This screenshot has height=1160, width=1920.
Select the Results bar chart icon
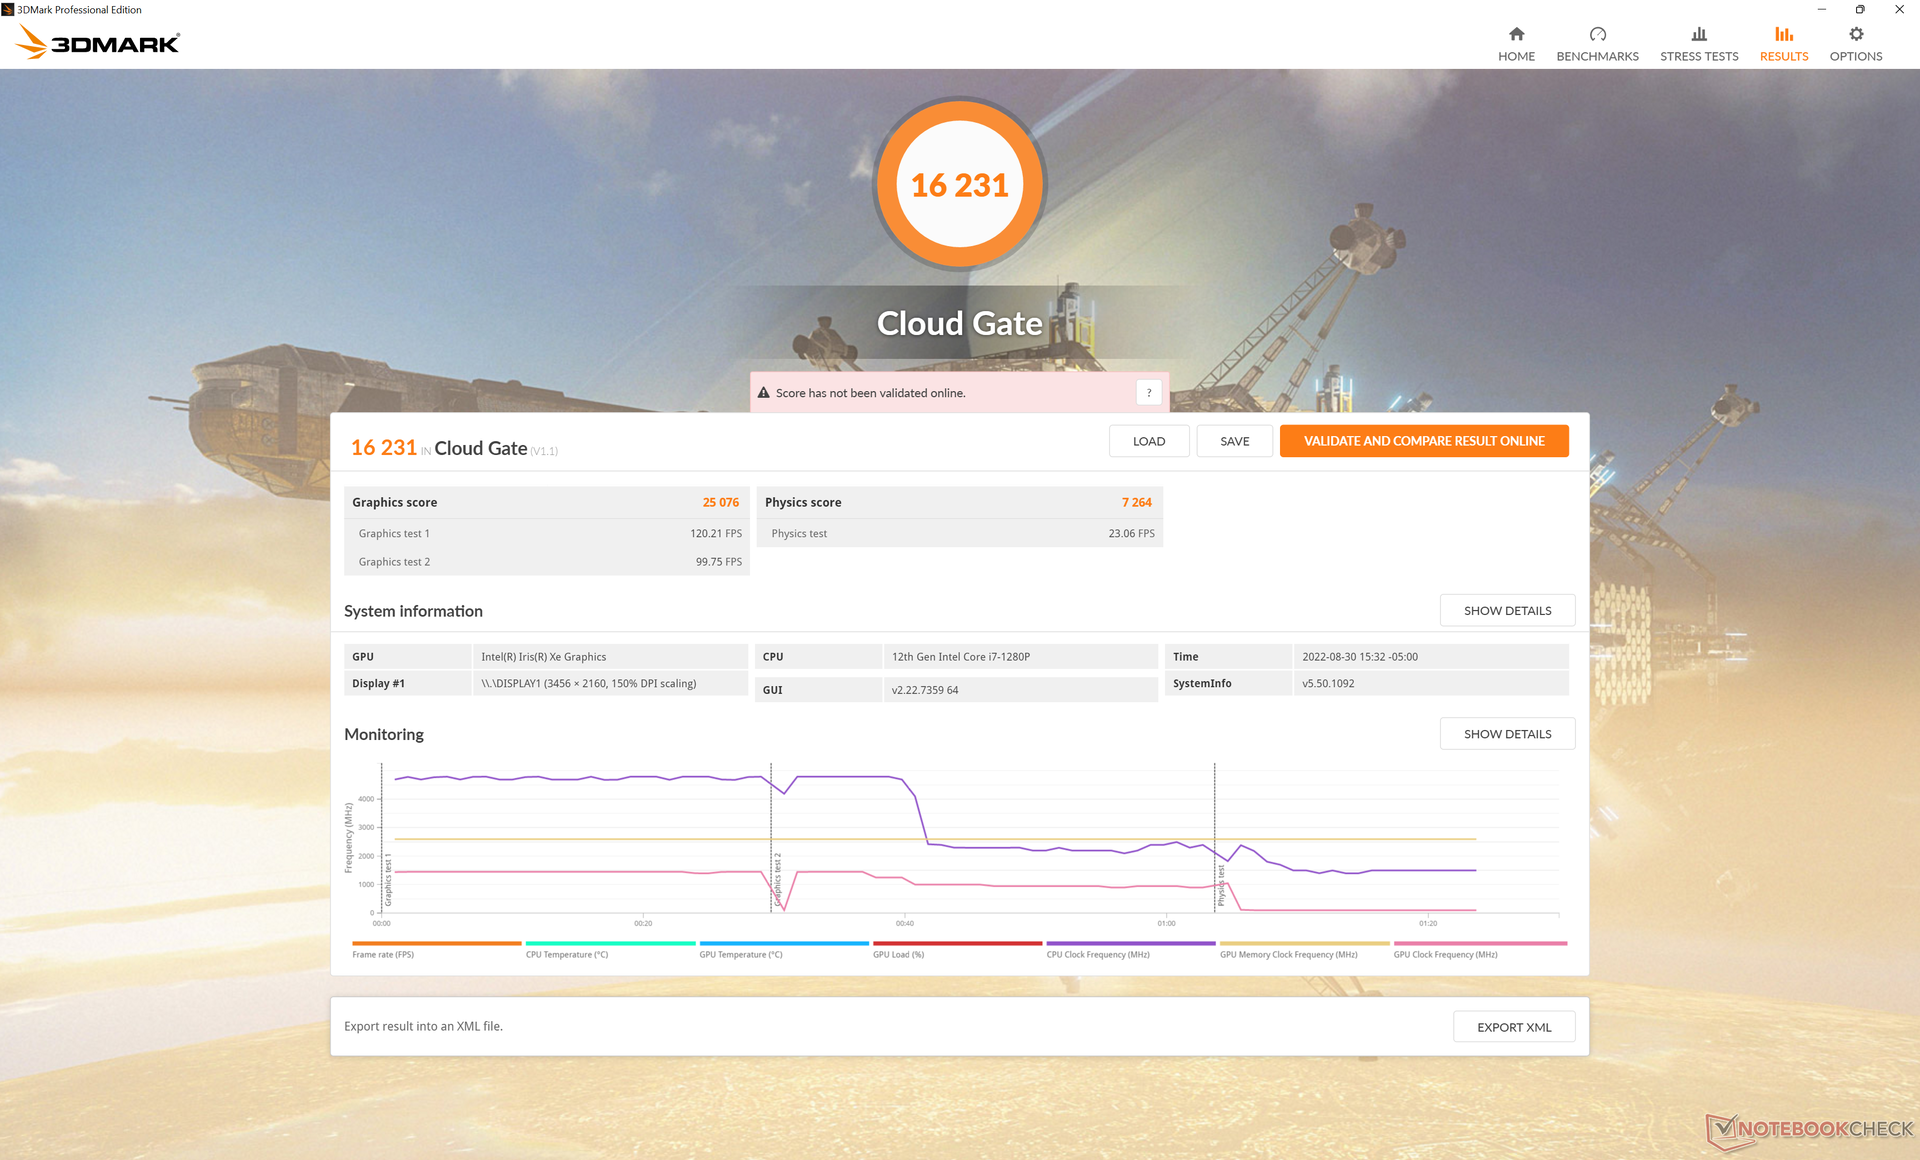click(1783, 35)
